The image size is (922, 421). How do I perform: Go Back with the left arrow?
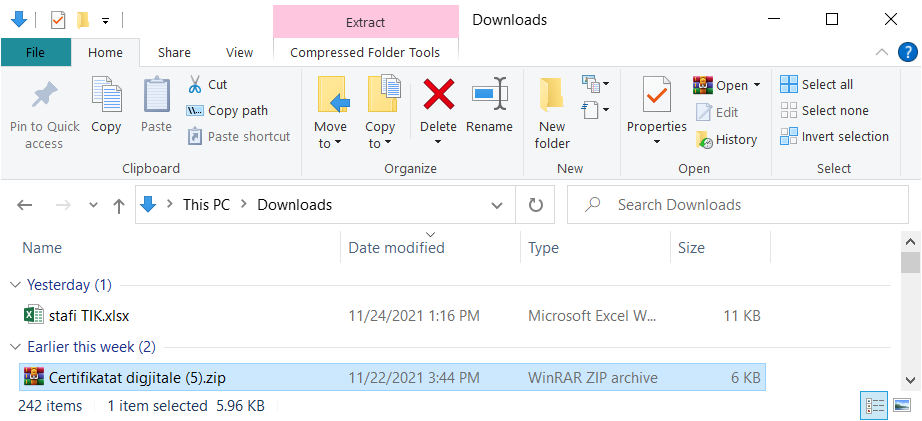point(24,205)
